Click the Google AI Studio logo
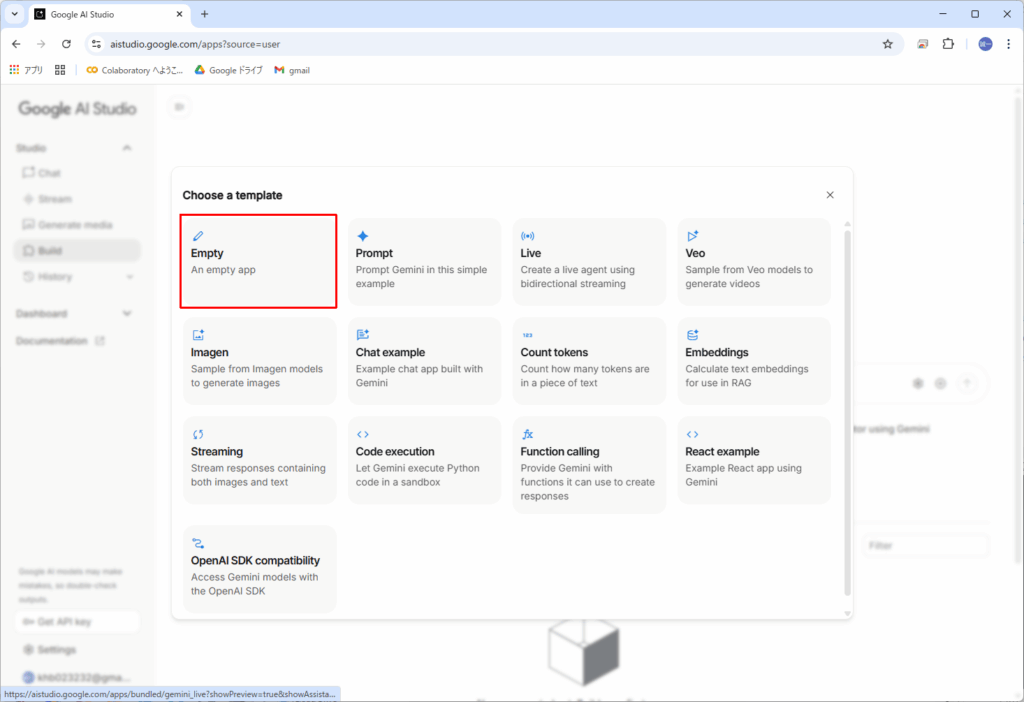The image size is (1024, 702). [x=77, y=108]
